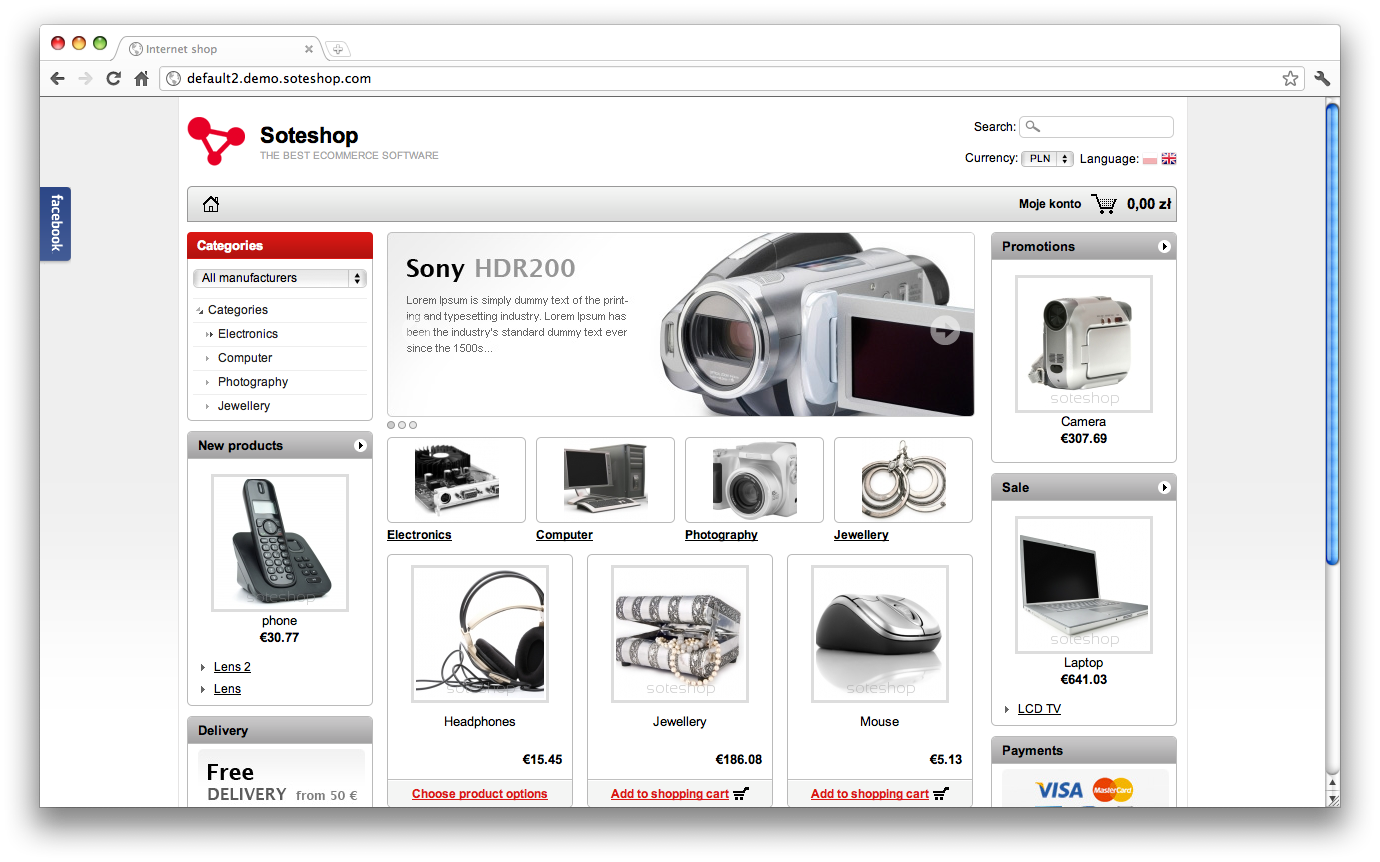Click the browser forward arrow

[x=85, y=79]
